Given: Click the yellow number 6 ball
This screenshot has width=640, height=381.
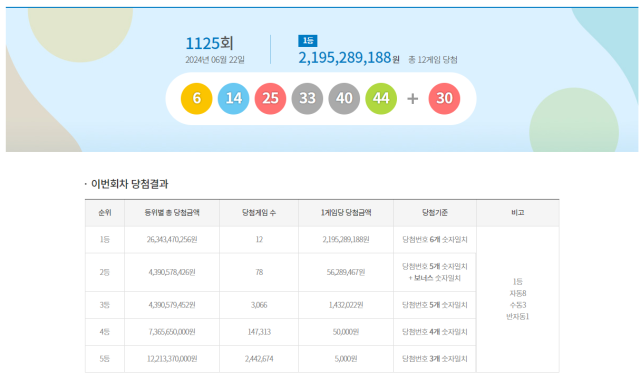Looking at the screenshot, I should (197, 98).
